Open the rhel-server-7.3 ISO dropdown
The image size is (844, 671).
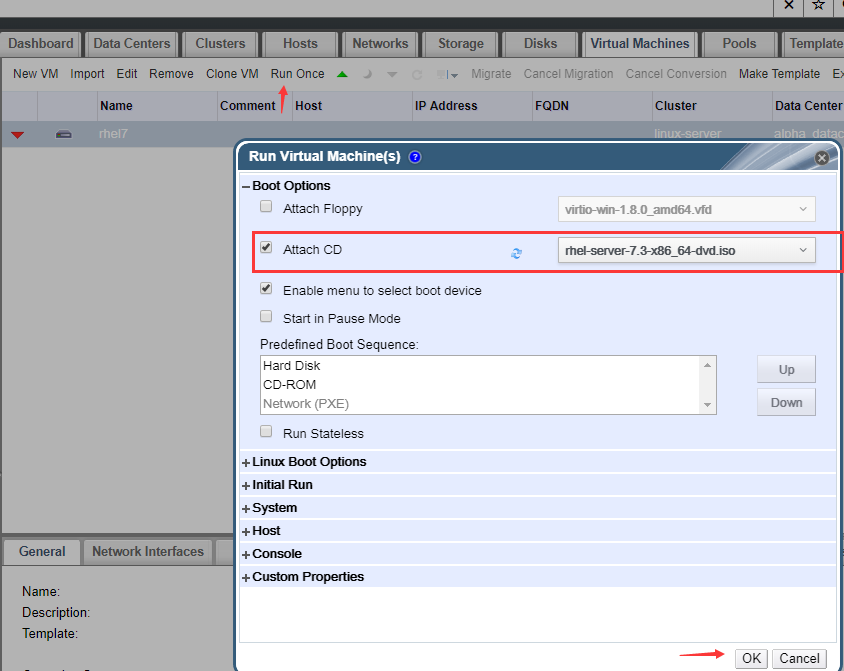point(686,250)
